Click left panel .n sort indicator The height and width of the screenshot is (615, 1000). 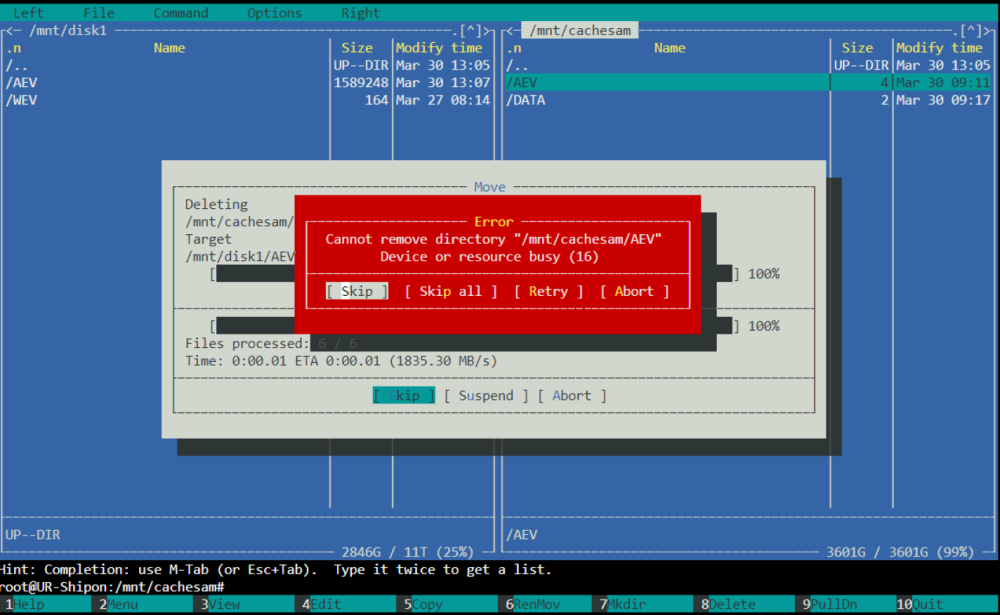14,48
